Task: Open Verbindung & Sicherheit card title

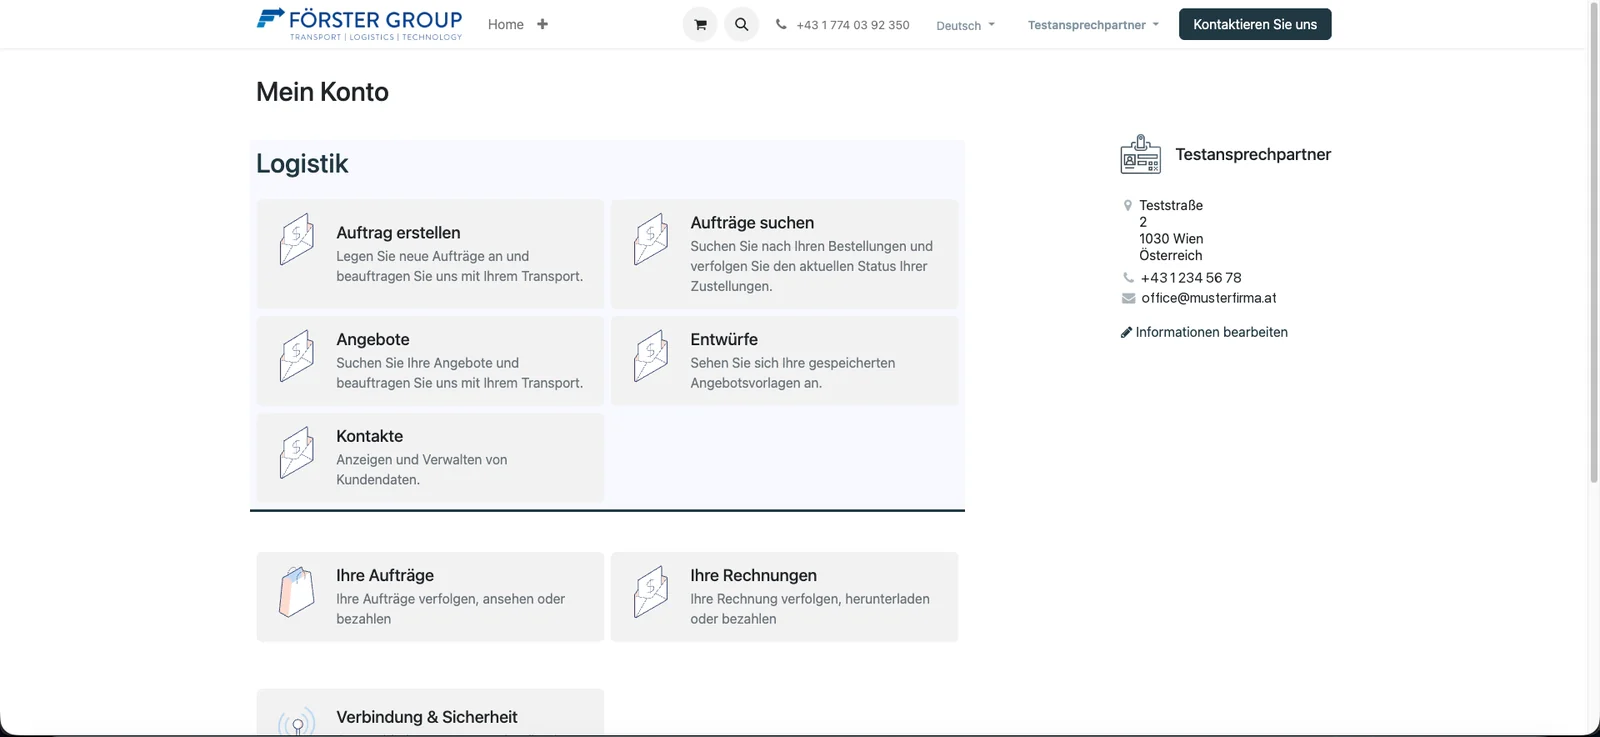Action: coord(427,717)
